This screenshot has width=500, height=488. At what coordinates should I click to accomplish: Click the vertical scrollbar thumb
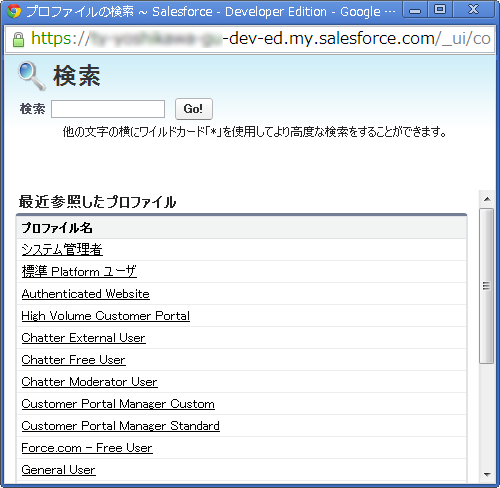(487, 286)
